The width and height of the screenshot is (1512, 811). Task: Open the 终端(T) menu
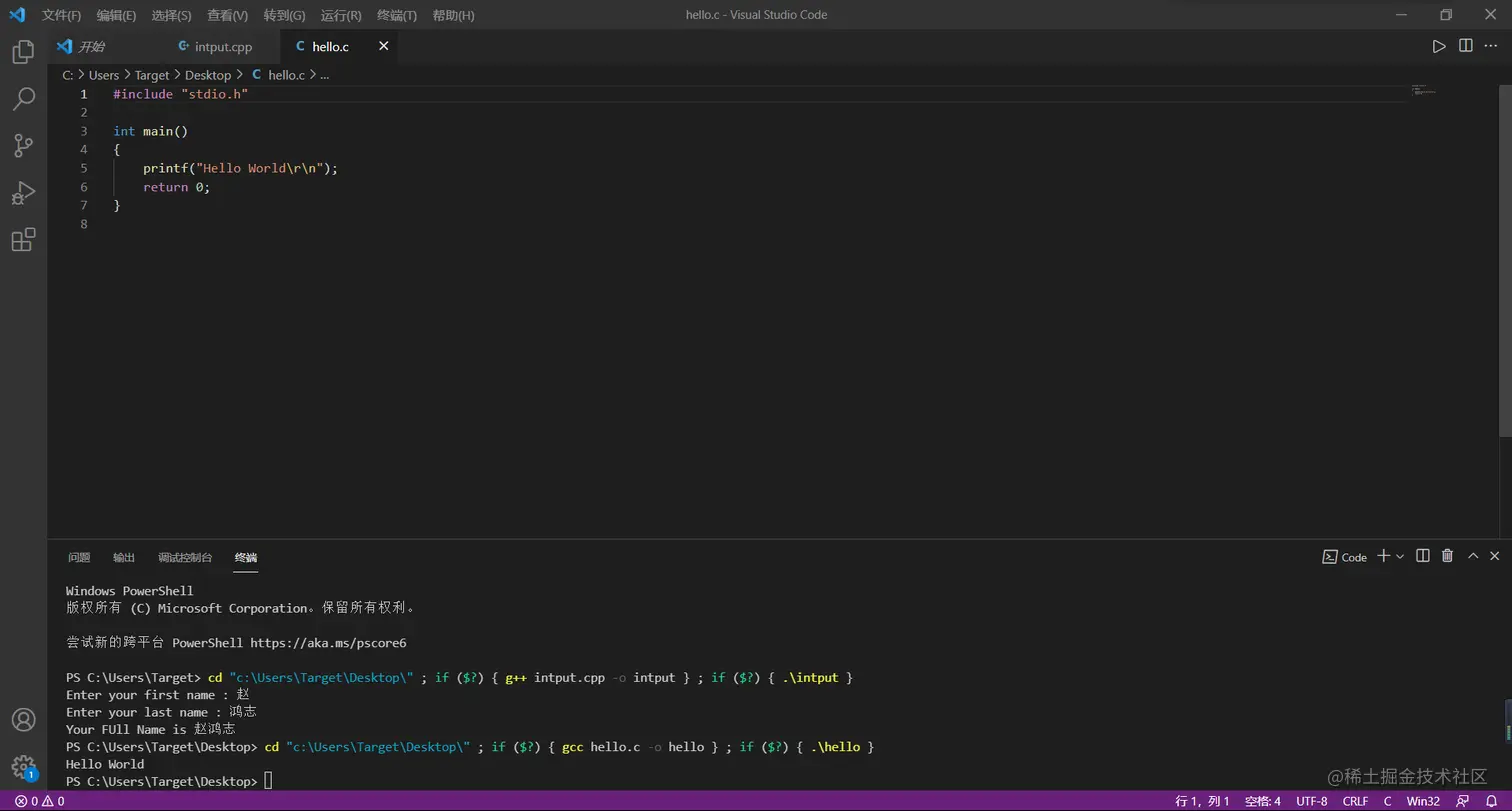[x=397, y=15]
